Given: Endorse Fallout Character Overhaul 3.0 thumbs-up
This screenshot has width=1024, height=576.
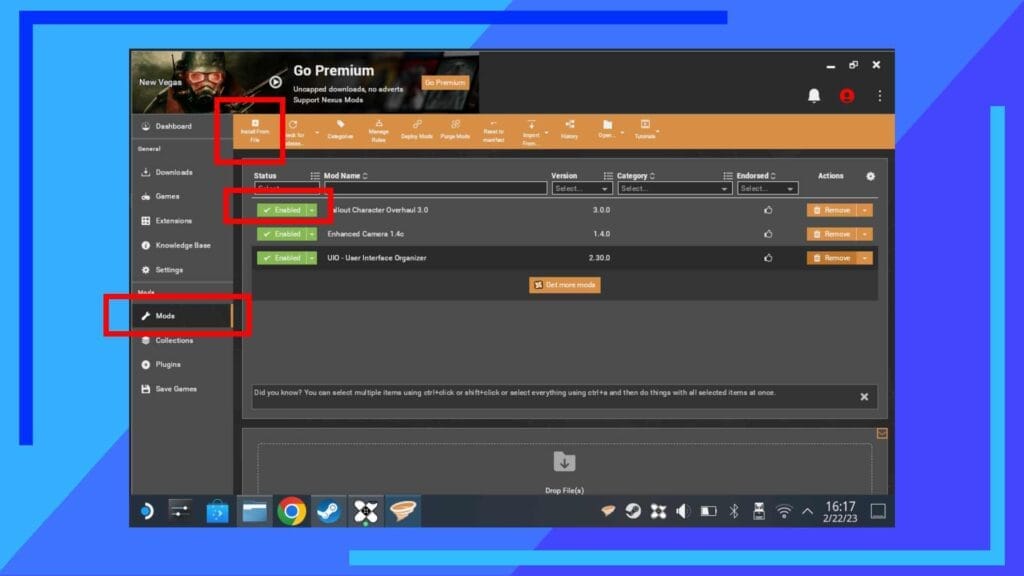Looking at the screenshot, I should tap(768, 210).
